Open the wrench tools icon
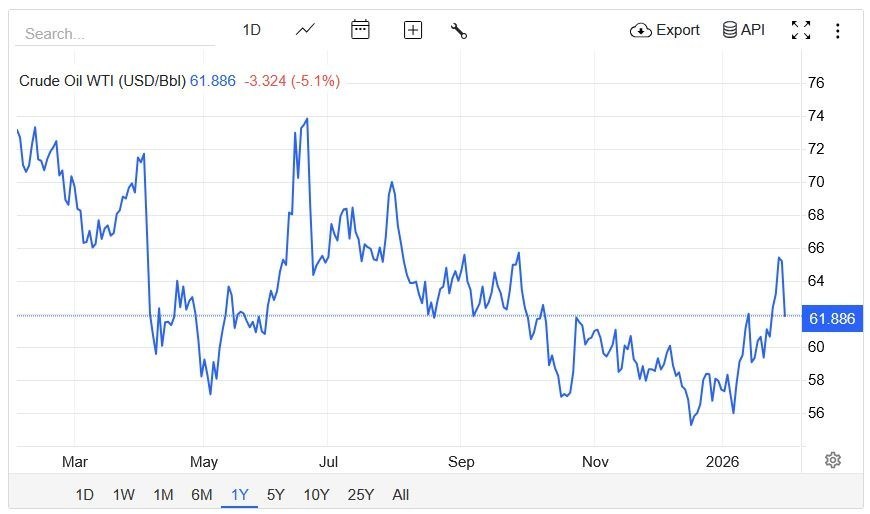 [x=459, y=30]
